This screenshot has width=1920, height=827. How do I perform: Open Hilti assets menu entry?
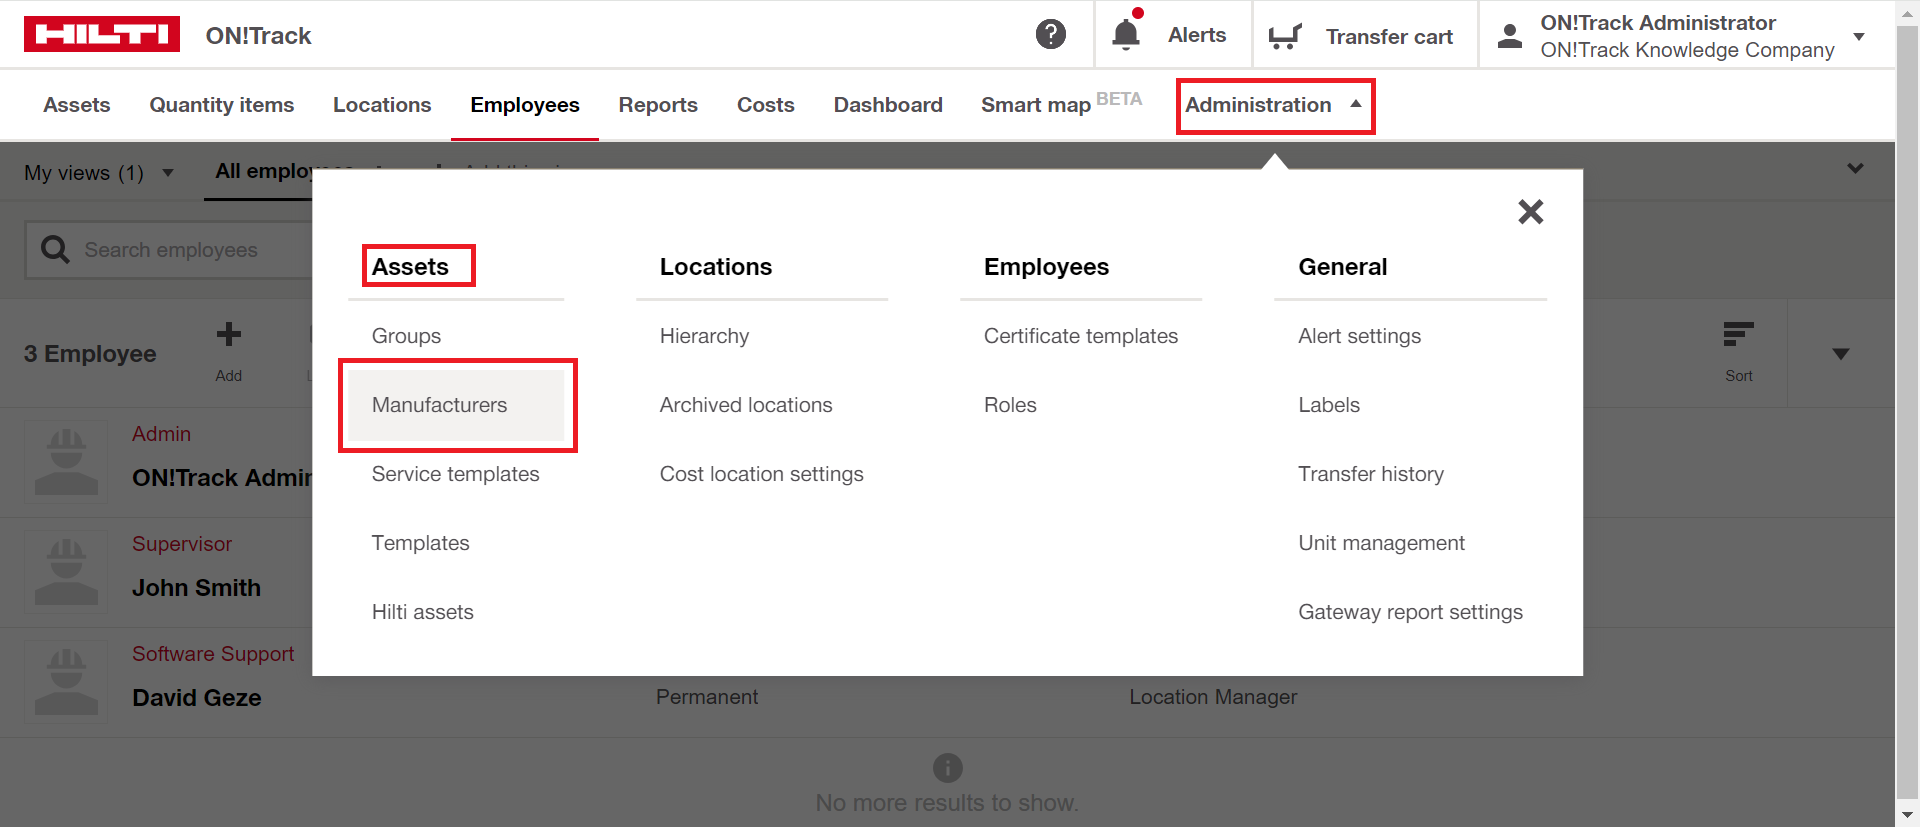pyautogui.click(x=422, y=612)
